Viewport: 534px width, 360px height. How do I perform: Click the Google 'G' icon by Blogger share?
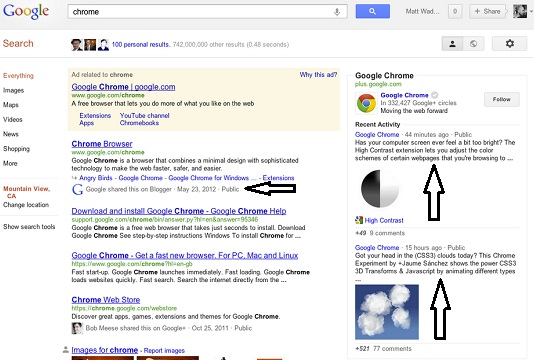pos(77,189)
